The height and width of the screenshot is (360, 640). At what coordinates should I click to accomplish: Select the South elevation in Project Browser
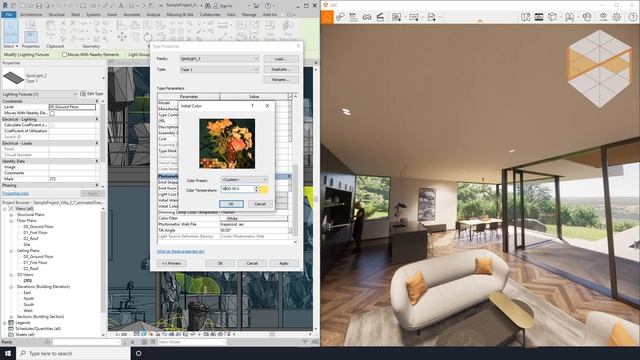(x=29, y=304)
